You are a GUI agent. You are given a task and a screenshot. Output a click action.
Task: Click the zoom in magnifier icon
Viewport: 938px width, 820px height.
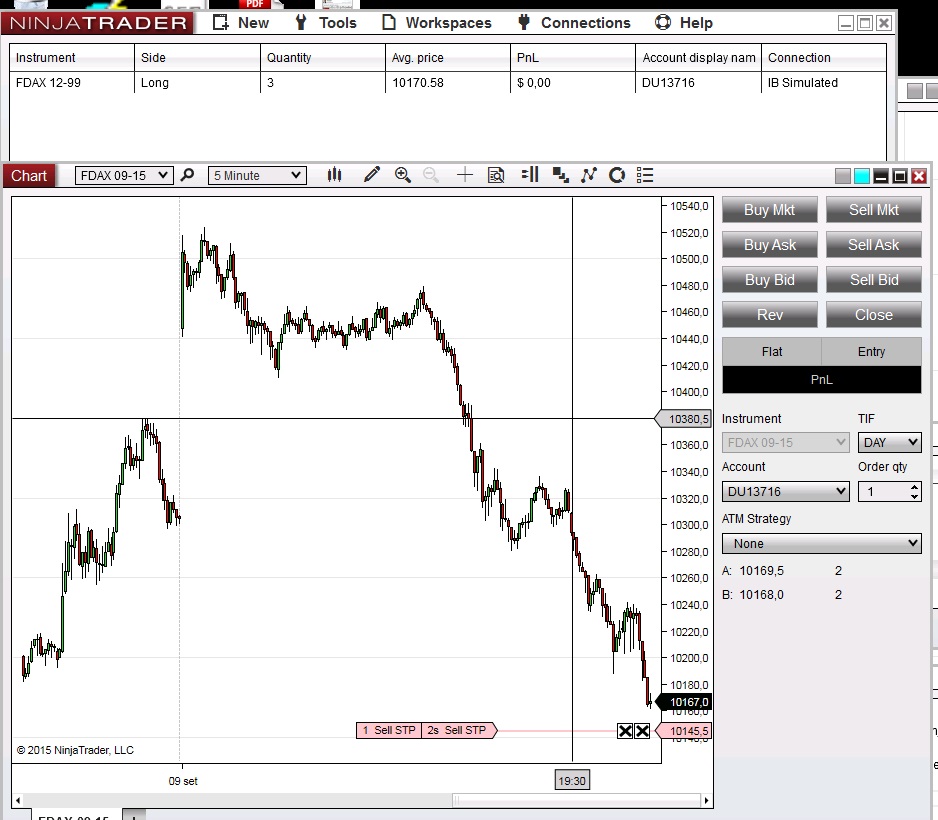pyautogui.click(x=403, y=175)
